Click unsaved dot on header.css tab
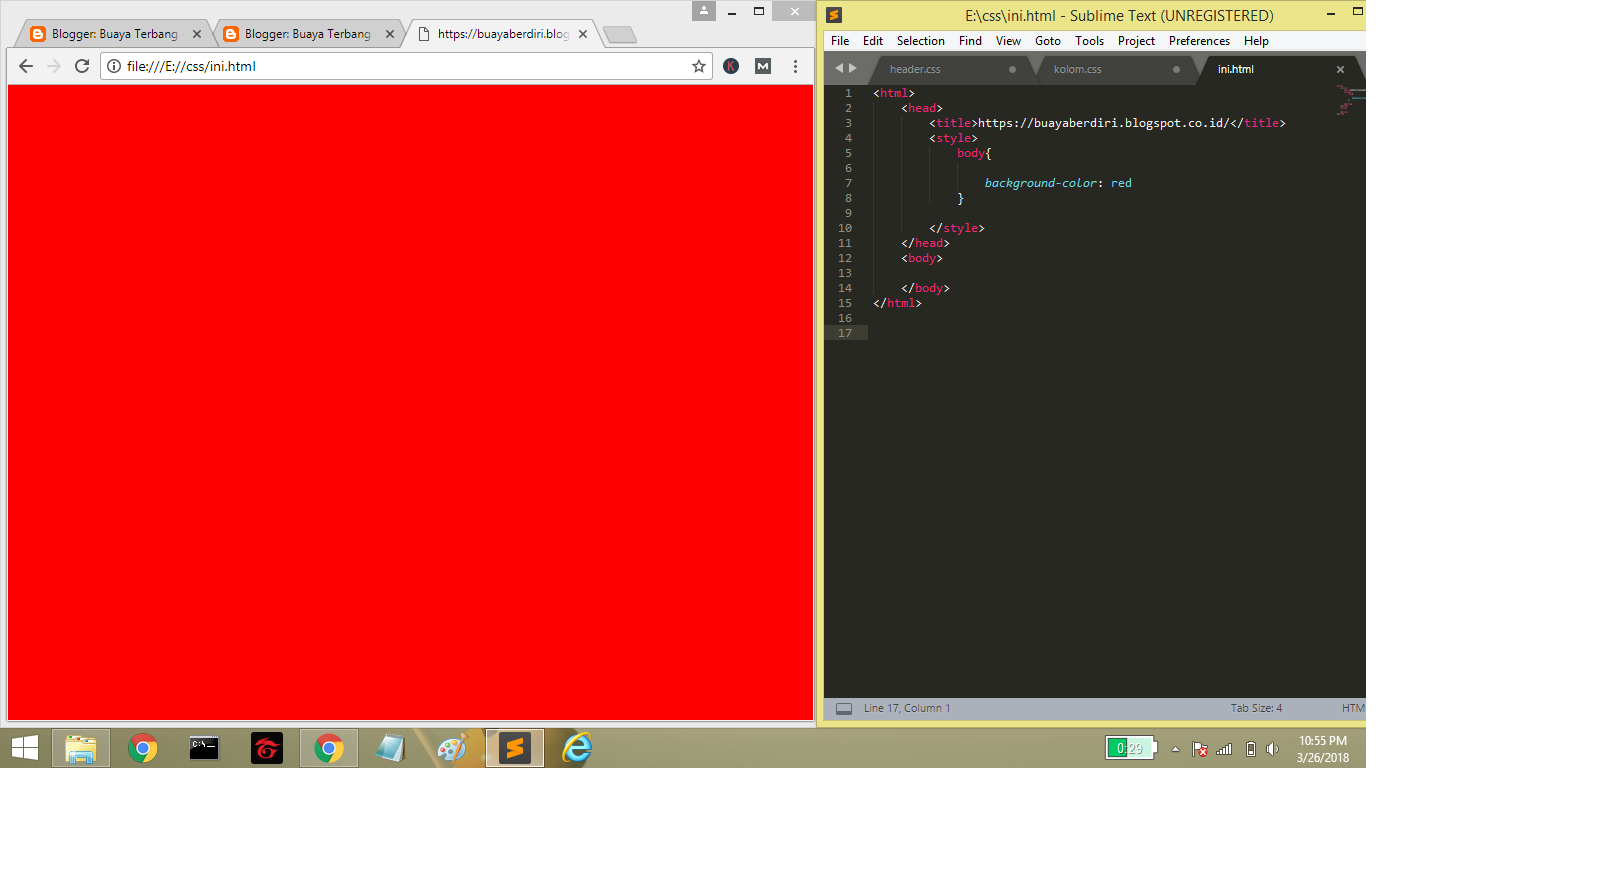The height and width of the screenshot is (895, 1600). point(1012,69)
